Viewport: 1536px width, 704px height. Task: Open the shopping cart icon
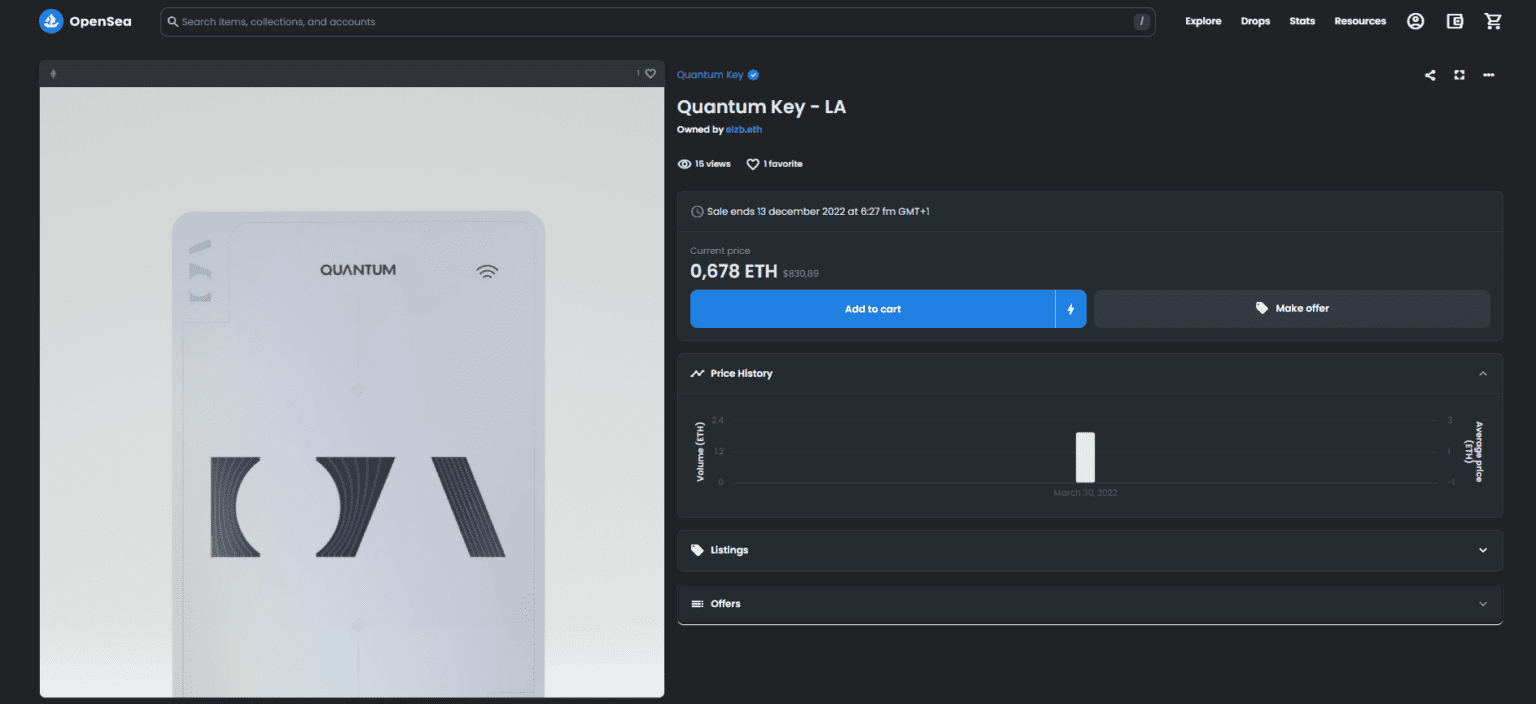[1493, 20]
